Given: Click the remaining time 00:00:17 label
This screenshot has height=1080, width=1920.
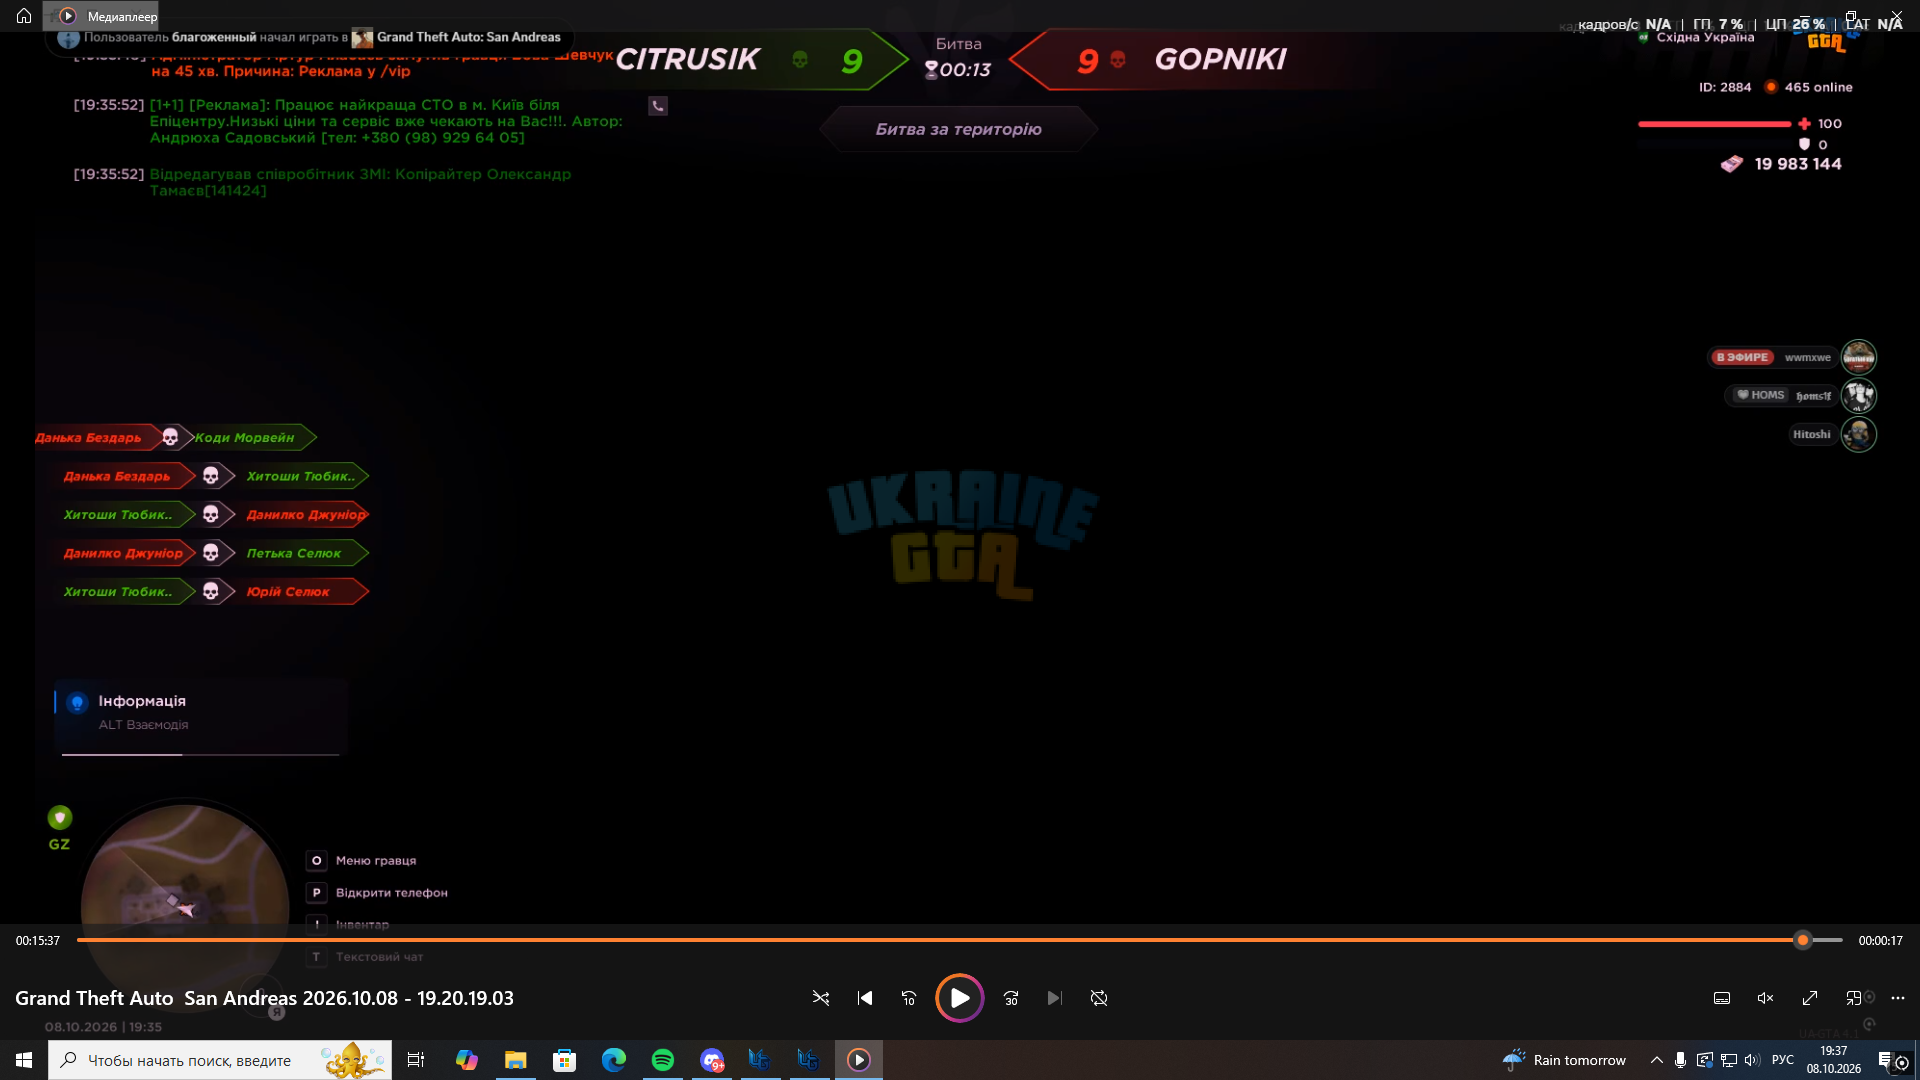Looking at the screenshot, I should tap(1881, 940).
